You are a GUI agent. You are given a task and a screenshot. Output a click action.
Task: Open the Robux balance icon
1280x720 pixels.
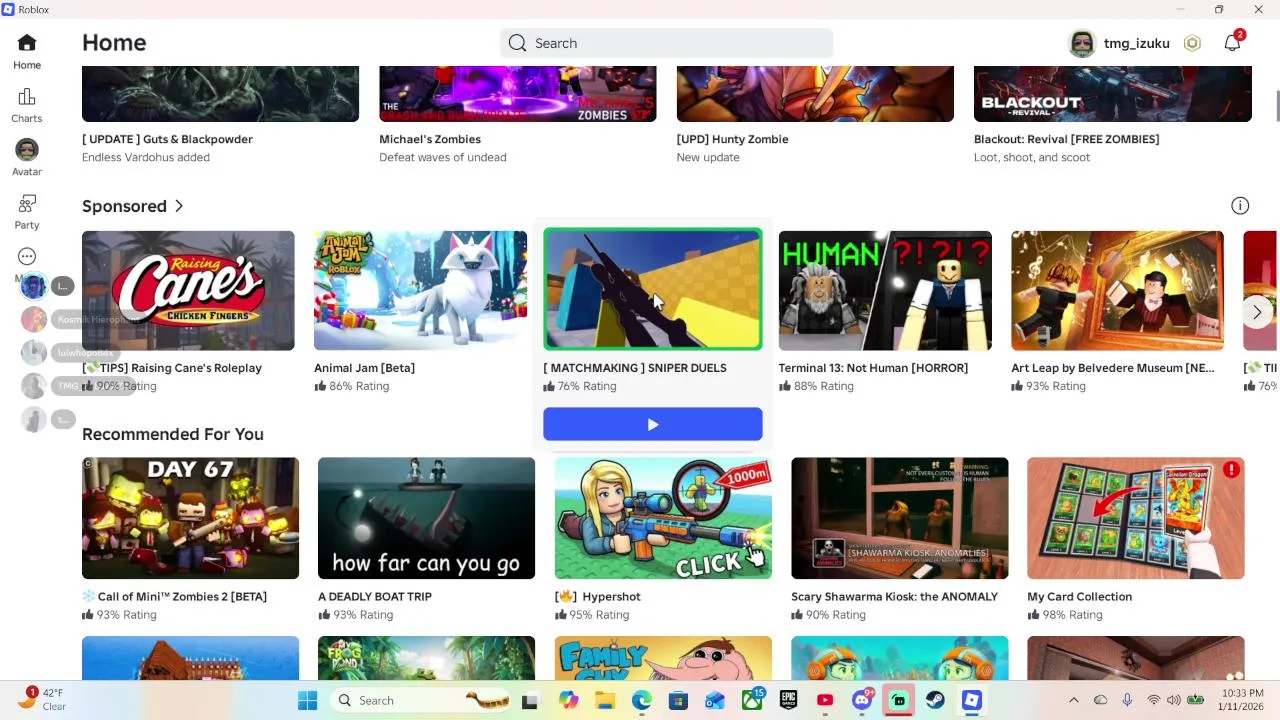coord(1192,43)
